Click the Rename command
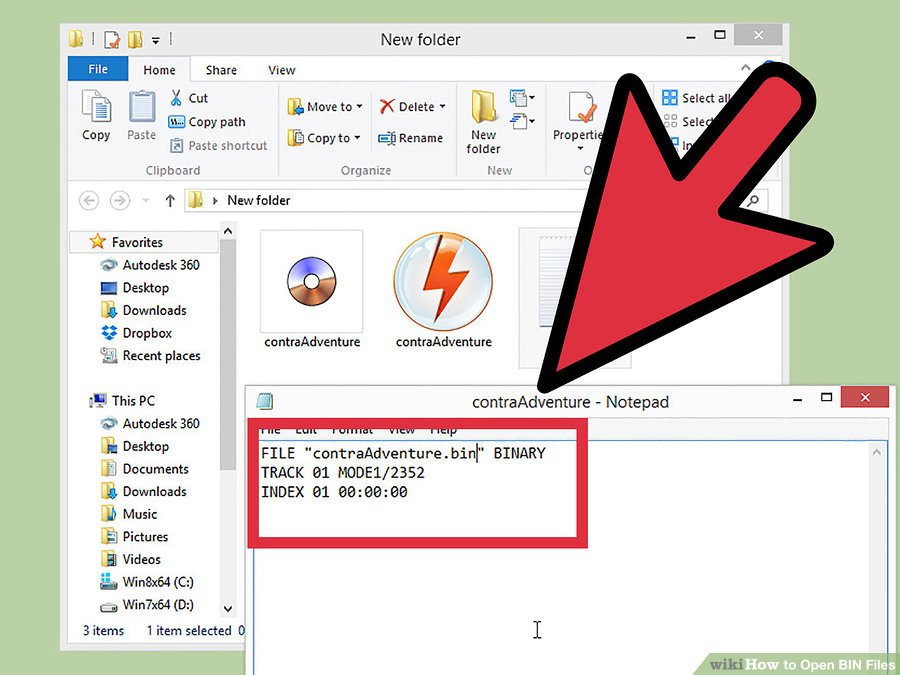The image size is (900, 675). click(410, 138)
